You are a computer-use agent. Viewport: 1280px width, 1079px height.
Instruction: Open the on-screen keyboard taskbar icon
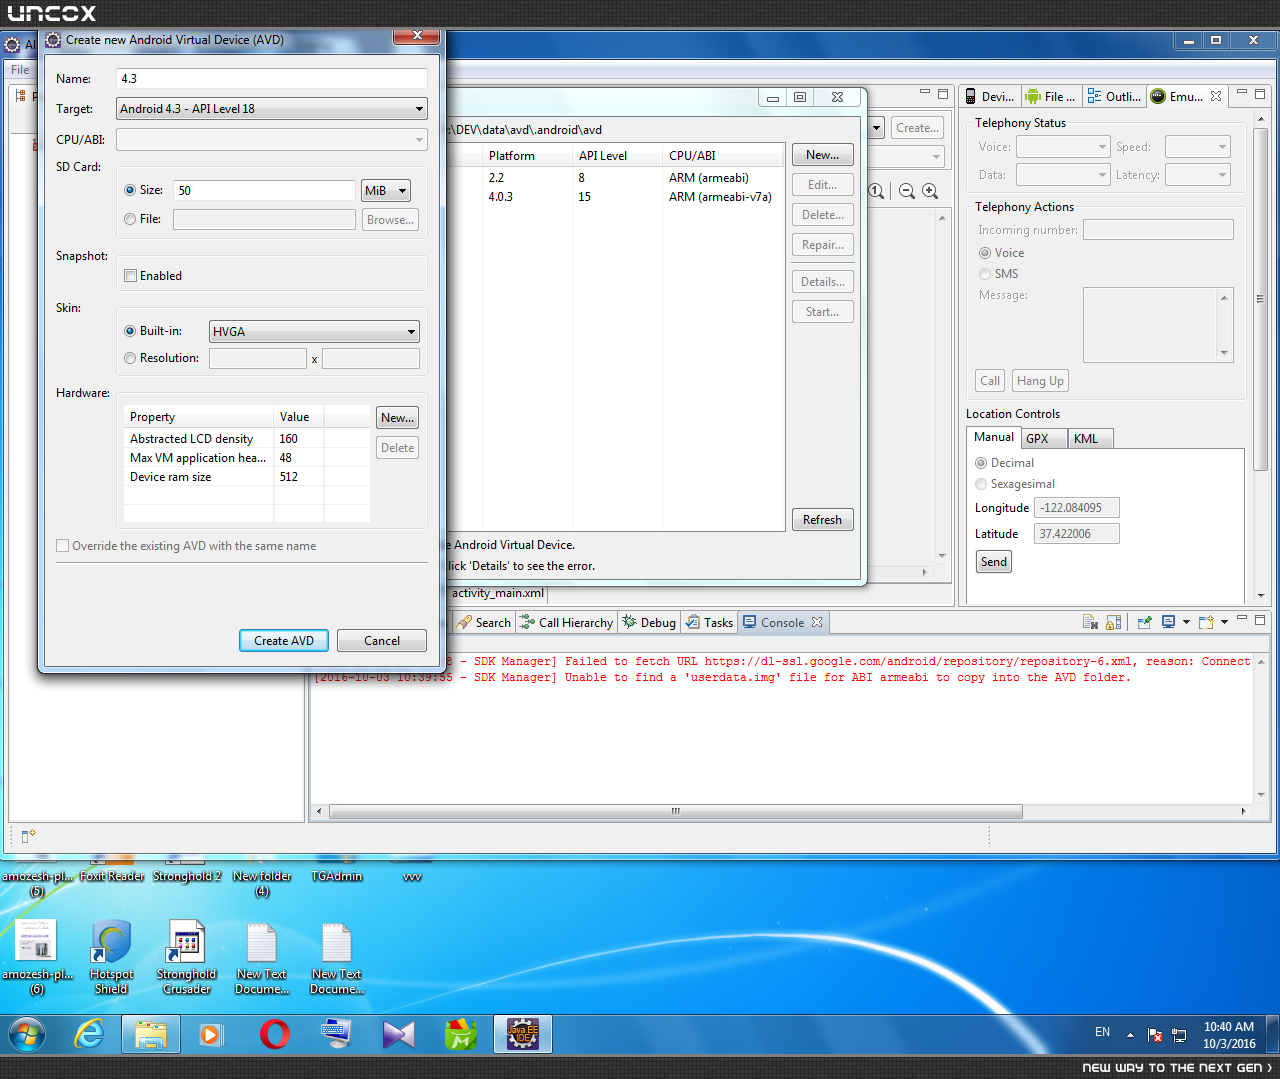coord(336,1034)
